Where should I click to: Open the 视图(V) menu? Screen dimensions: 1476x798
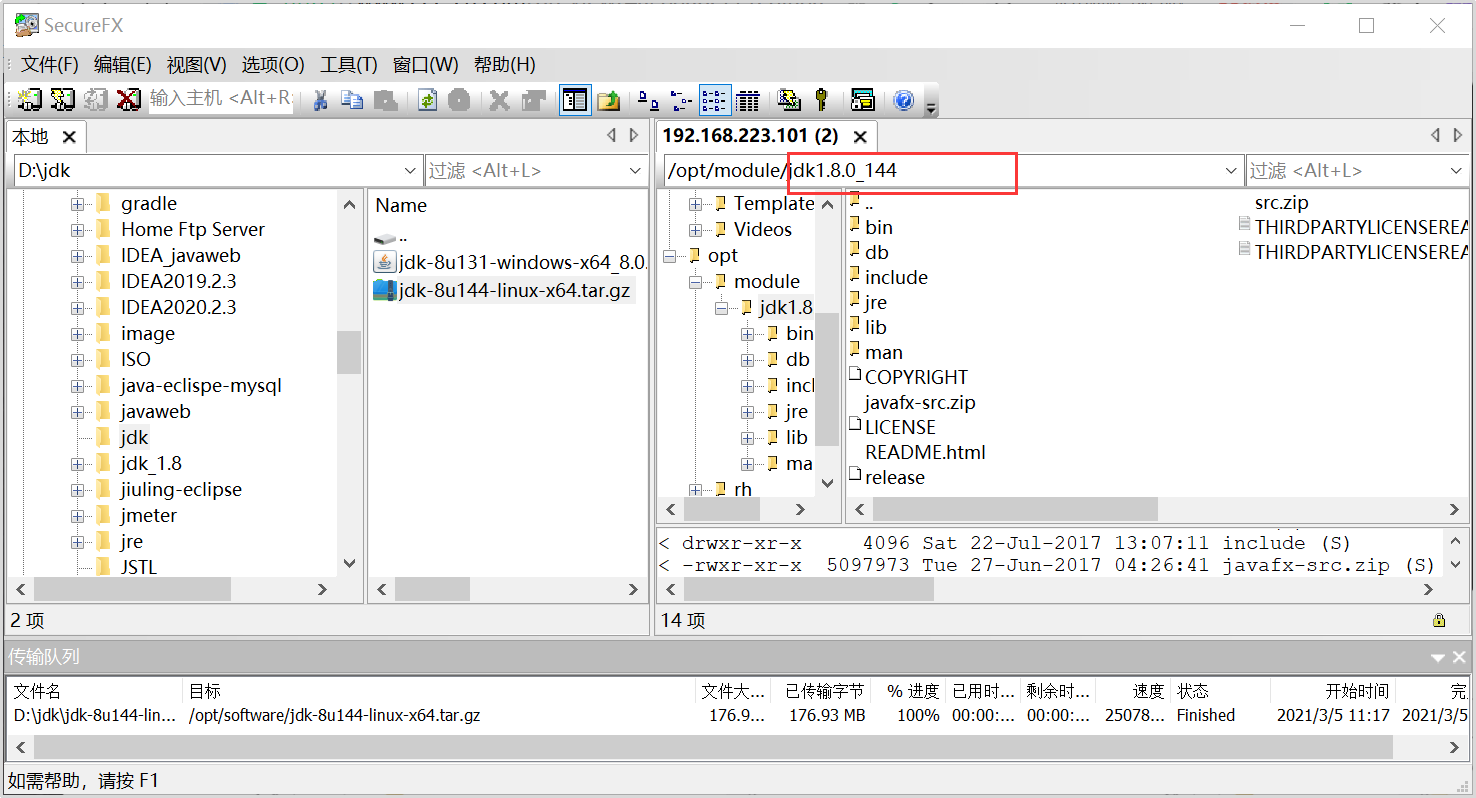click(197, 65)
